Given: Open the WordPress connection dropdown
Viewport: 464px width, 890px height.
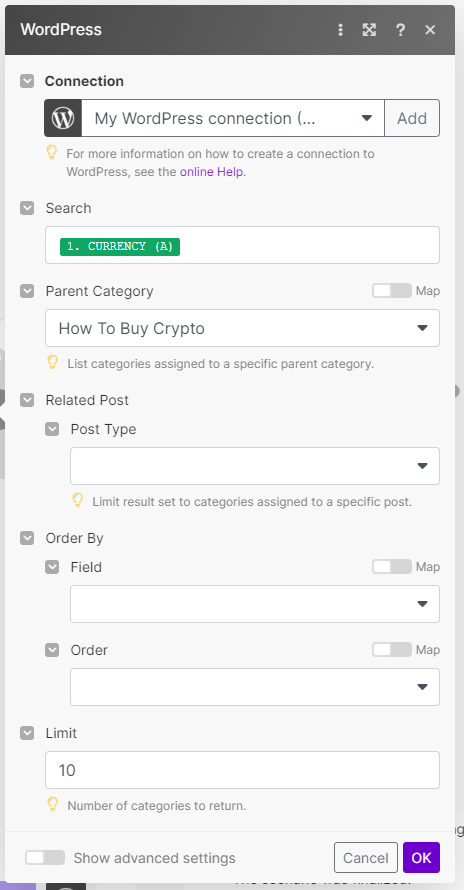Looking at the screenshot, I should 233,118.
